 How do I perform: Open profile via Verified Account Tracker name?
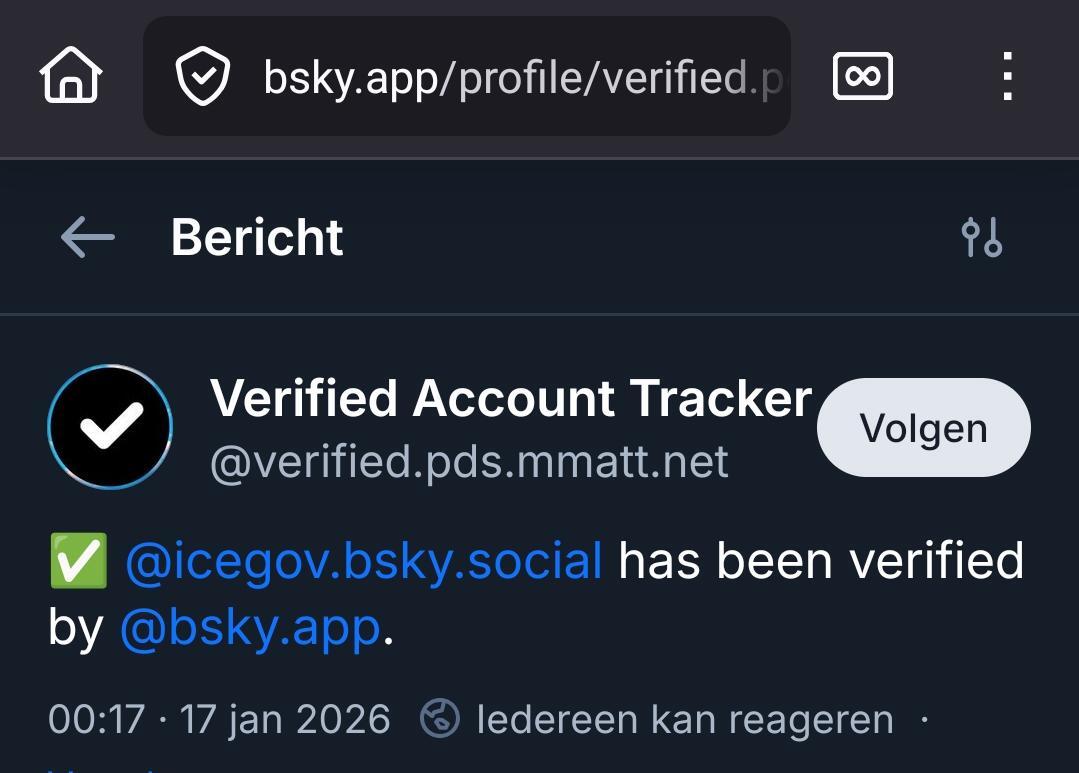point(510,399)
